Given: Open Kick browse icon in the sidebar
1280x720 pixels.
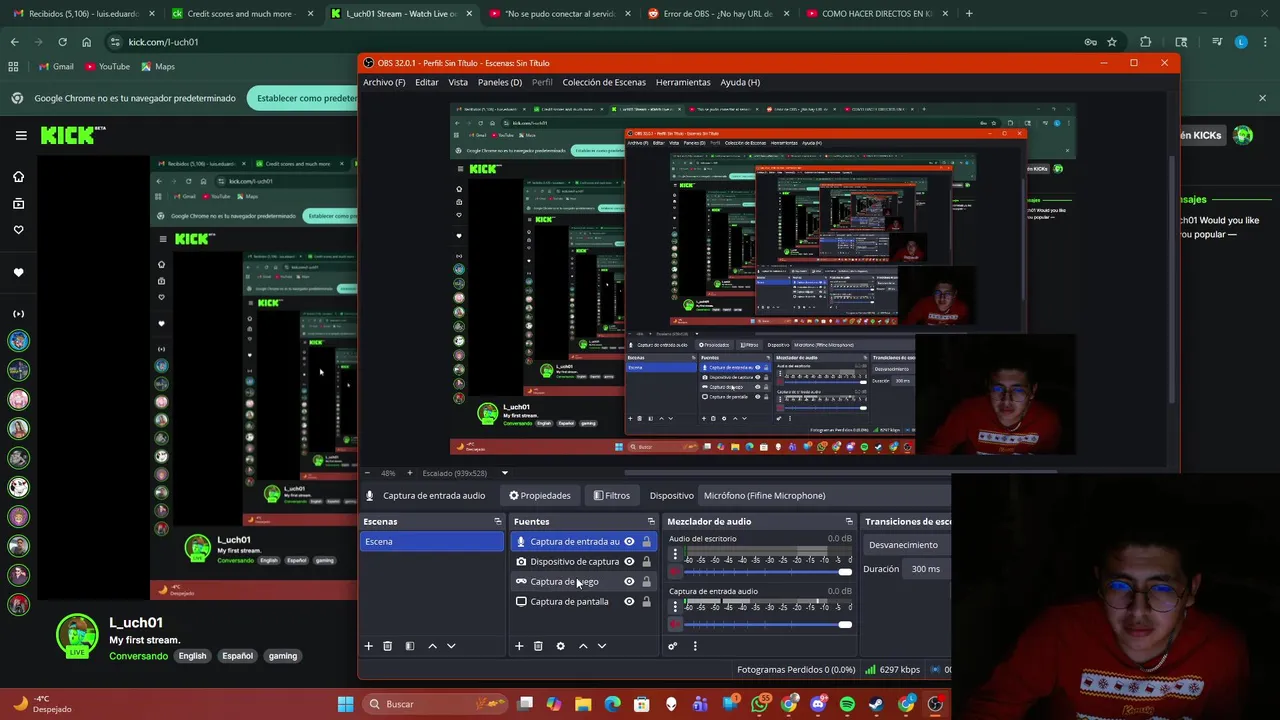Looking at the screenshot, I should point(18,203).
